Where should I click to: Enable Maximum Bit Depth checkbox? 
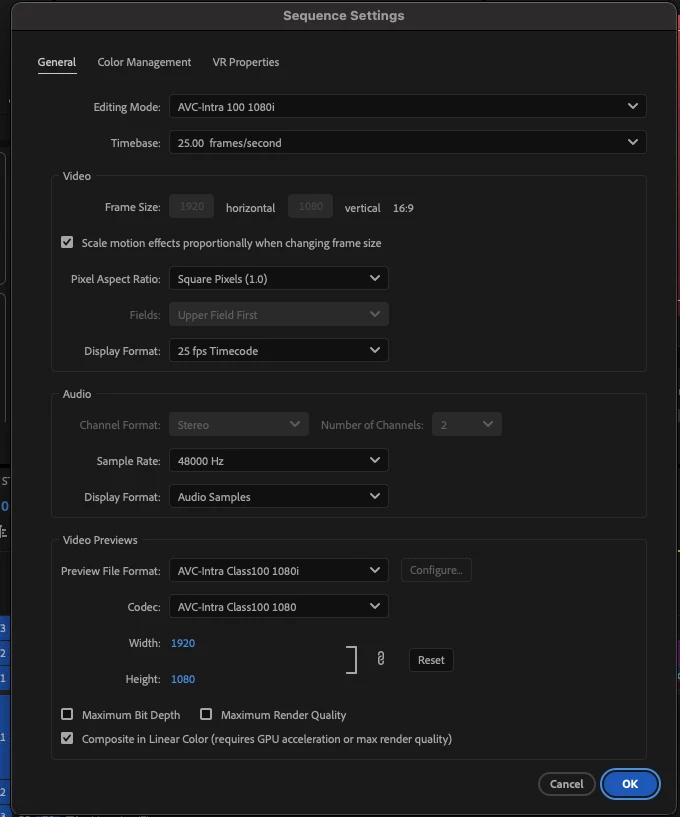click(x=67, y=714)
